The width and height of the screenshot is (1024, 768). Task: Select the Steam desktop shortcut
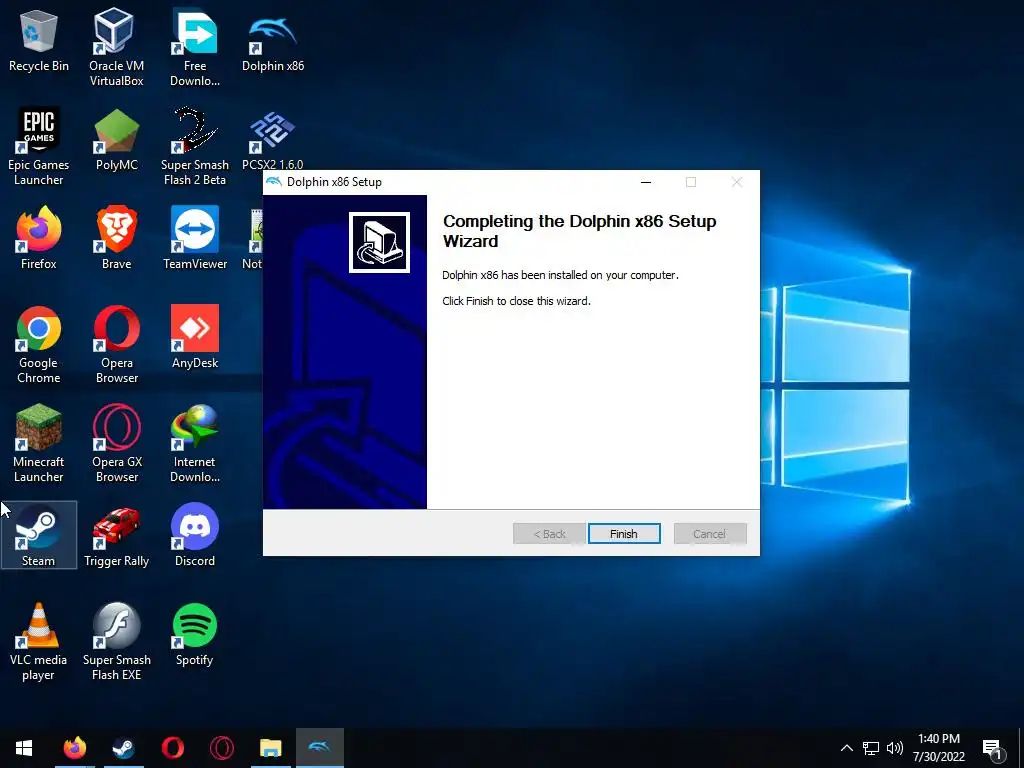pos(39,536)
